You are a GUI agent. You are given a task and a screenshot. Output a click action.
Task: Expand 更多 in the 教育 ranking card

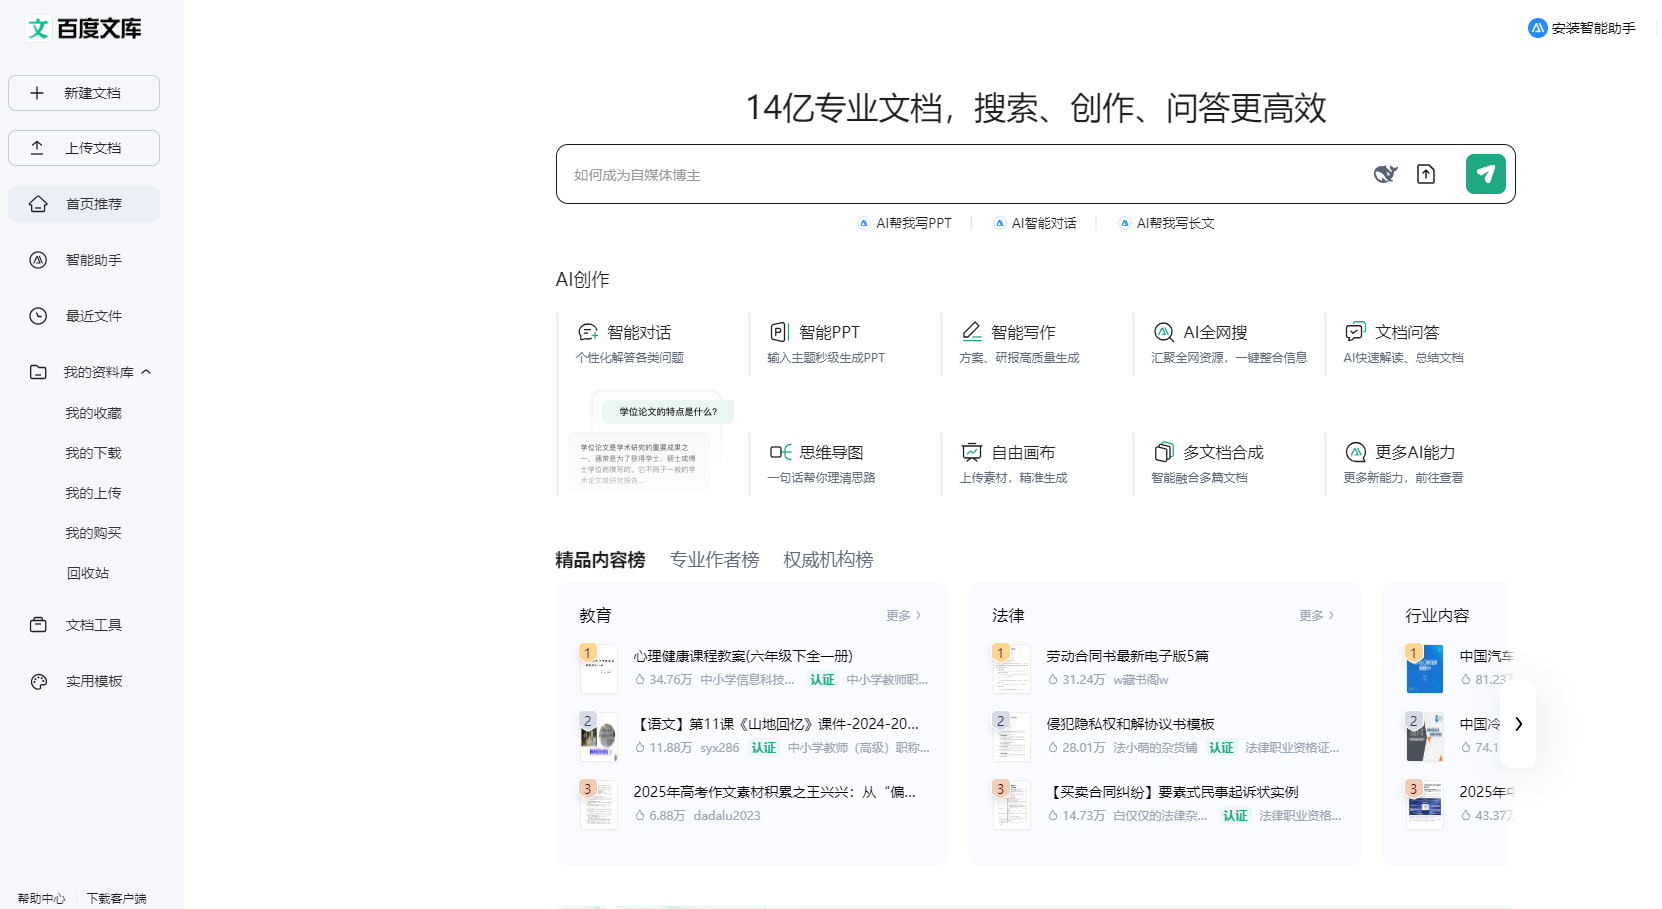click(x=903, y=616)
